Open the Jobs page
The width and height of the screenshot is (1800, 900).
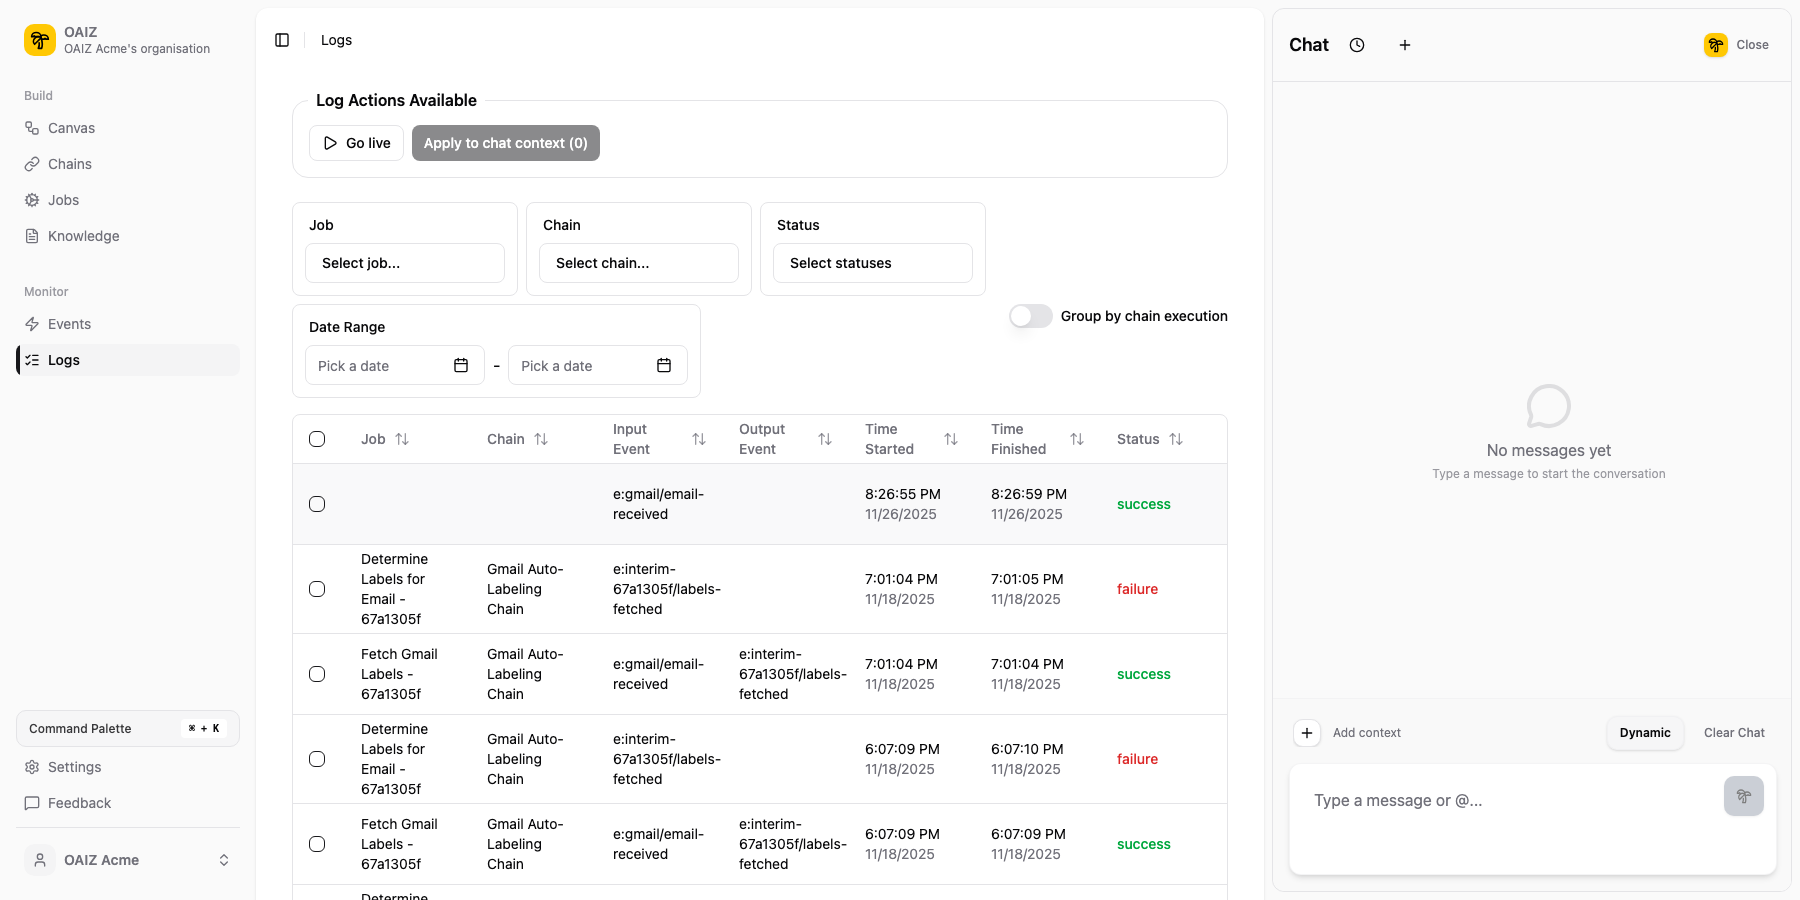click(x=63, y=200)
